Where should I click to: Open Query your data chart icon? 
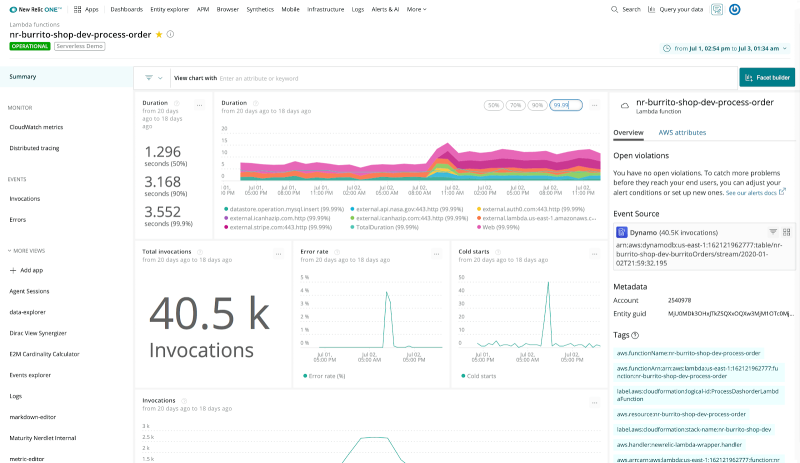point(652,9)
